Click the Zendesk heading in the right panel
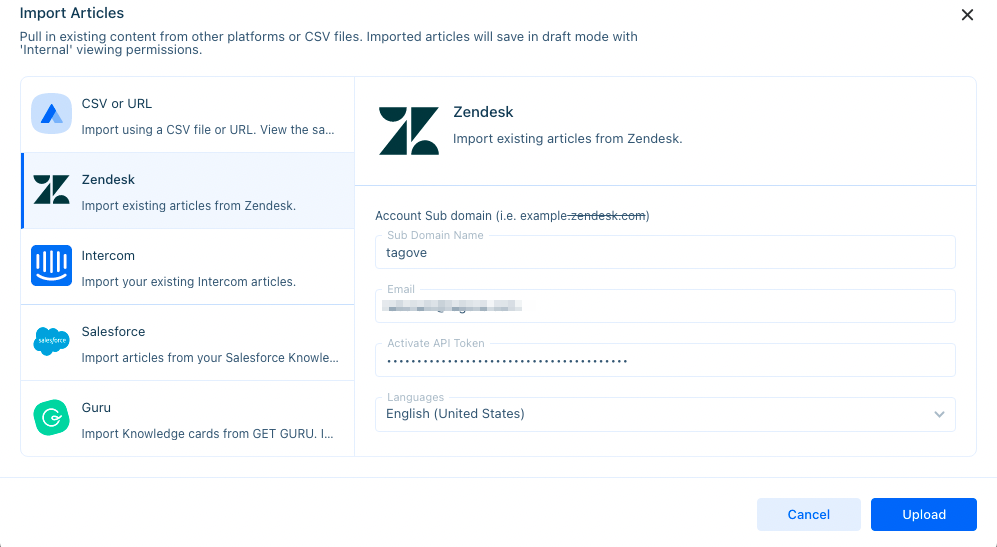Viewport: 997px width, 547px height. [x=483, y=112]
